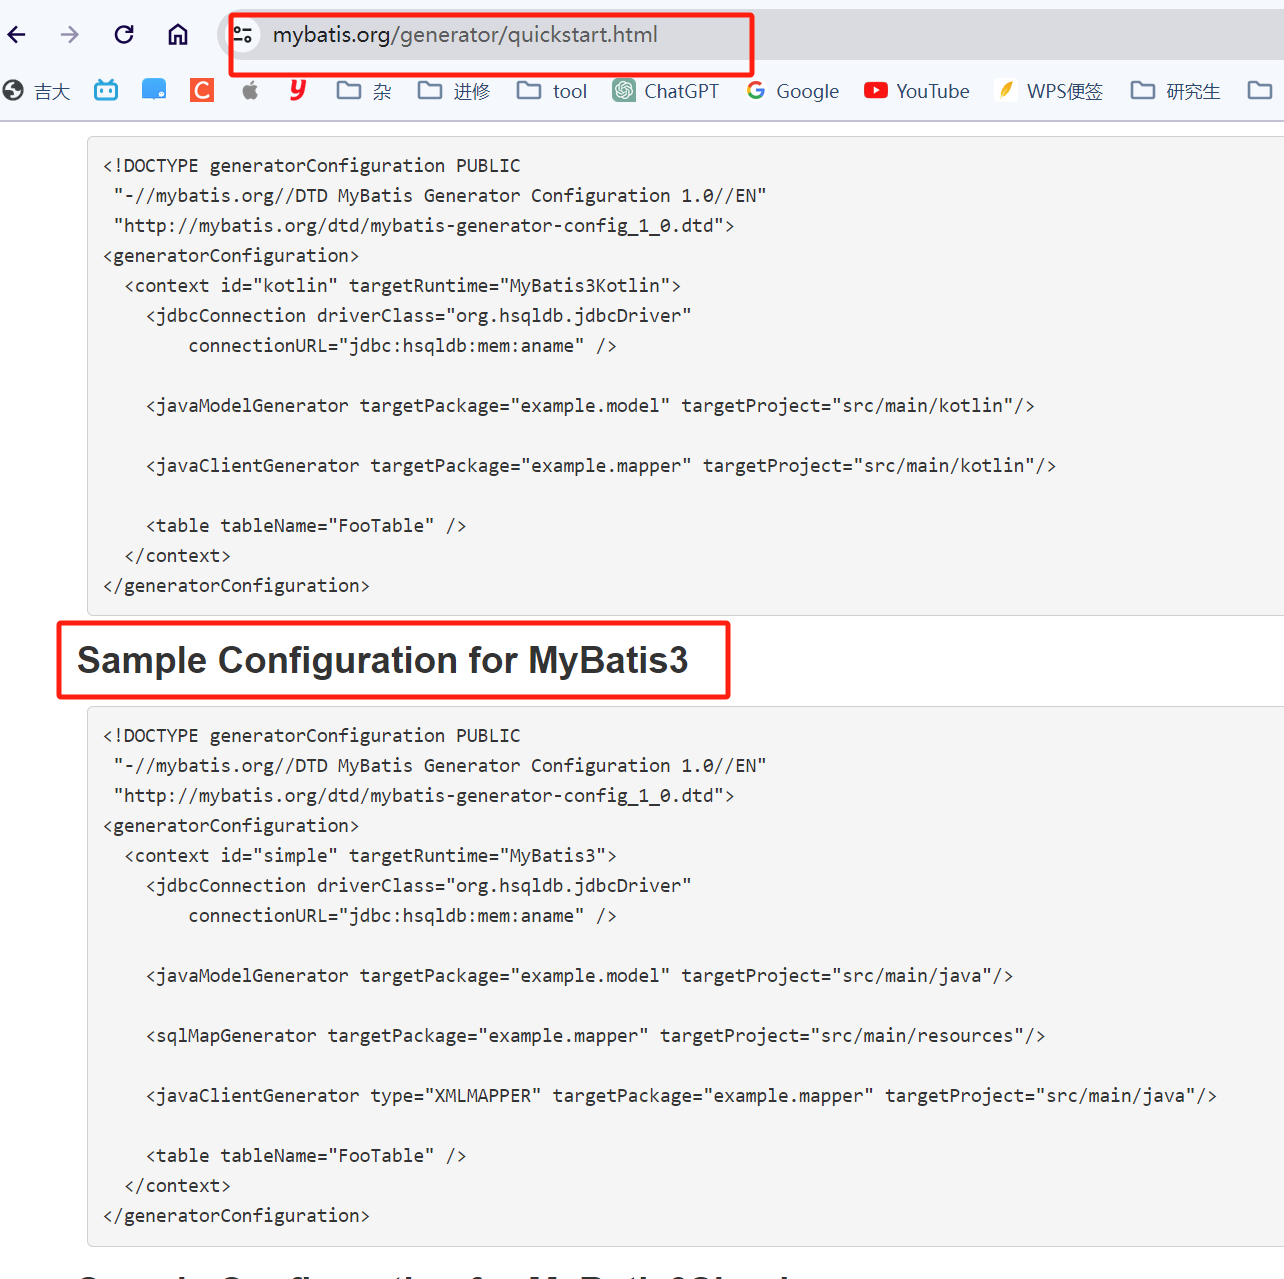Click jdbcConnection driverClass line in Kotlin block

point(419,316)
